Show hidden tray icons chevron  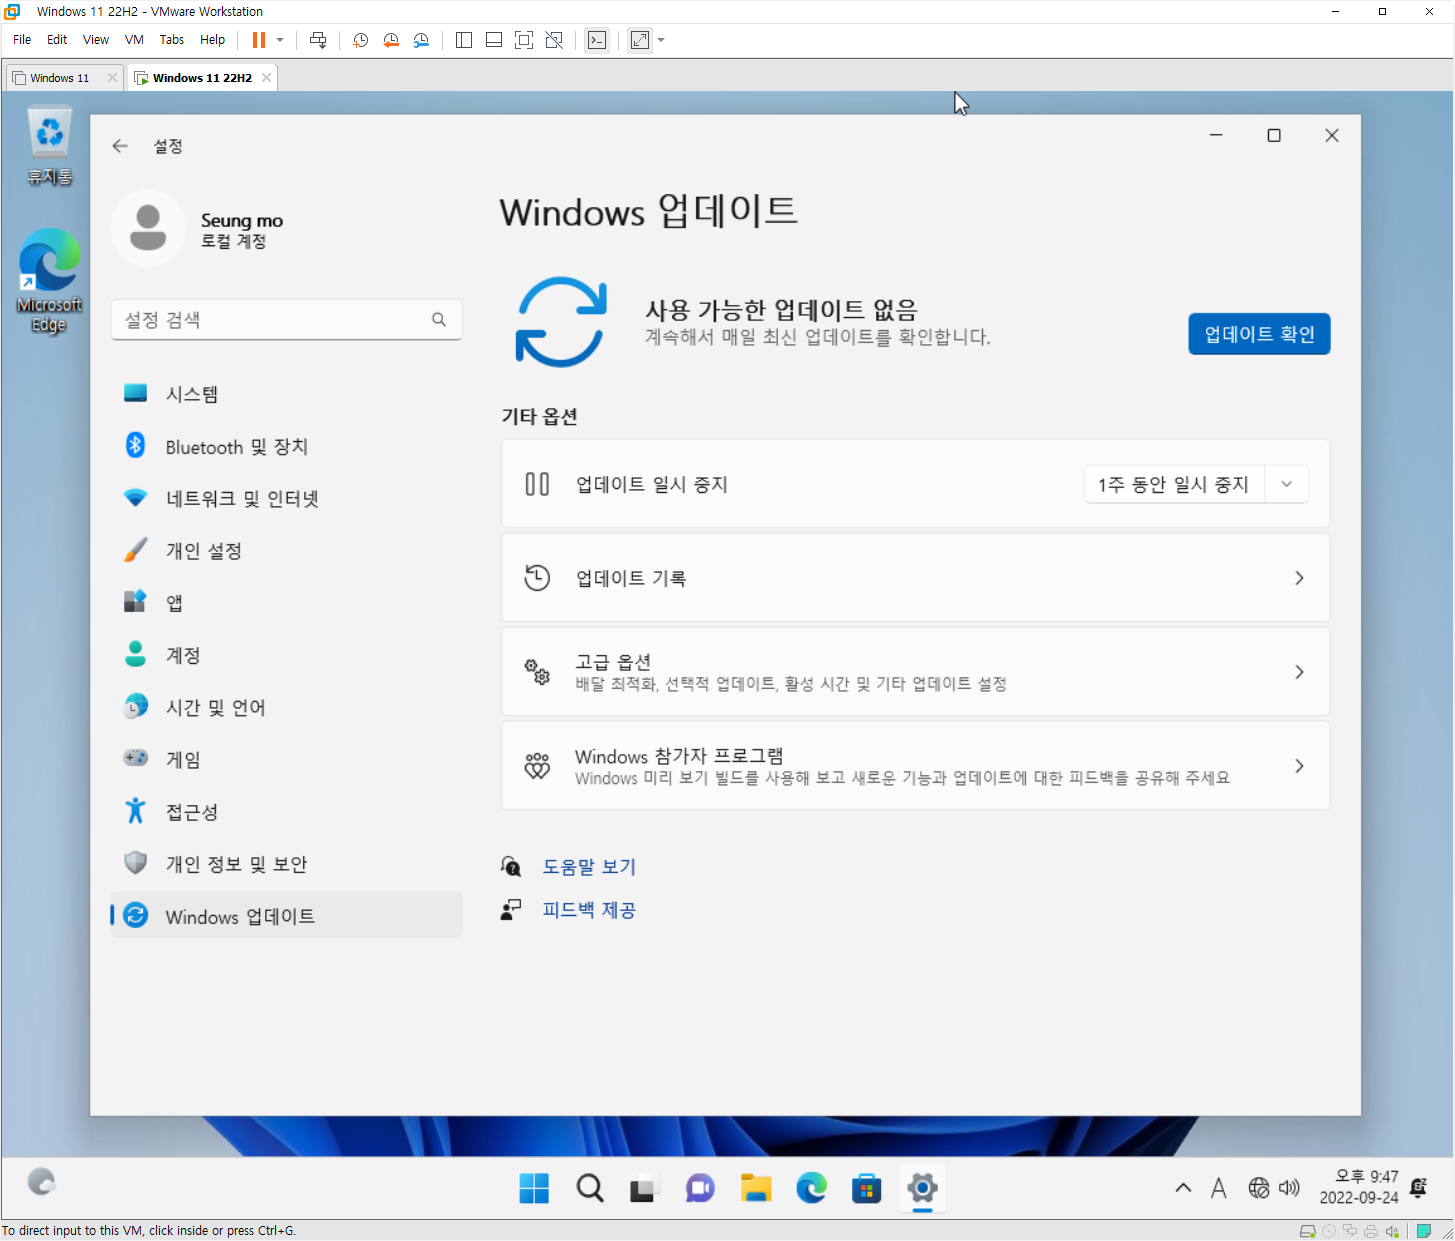click(1183, 1188)
